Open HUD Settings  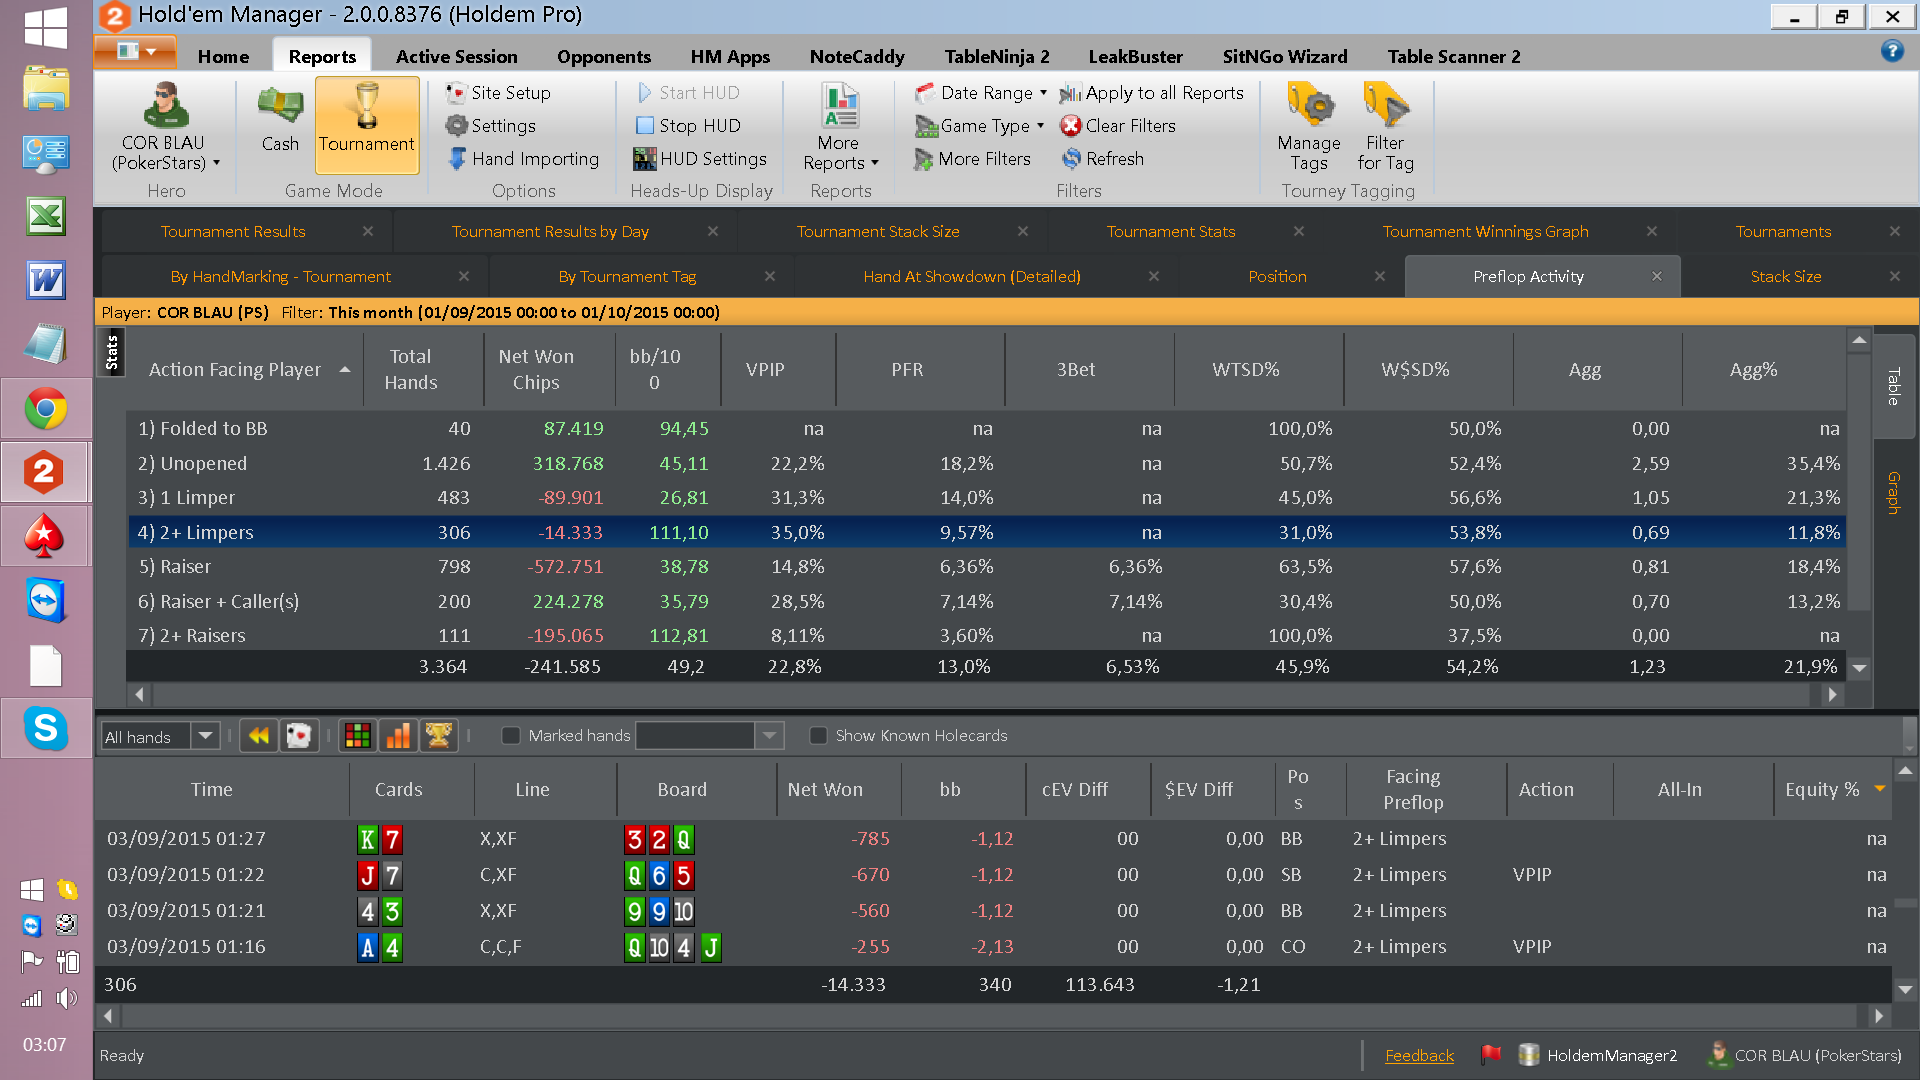pos(700,159)
